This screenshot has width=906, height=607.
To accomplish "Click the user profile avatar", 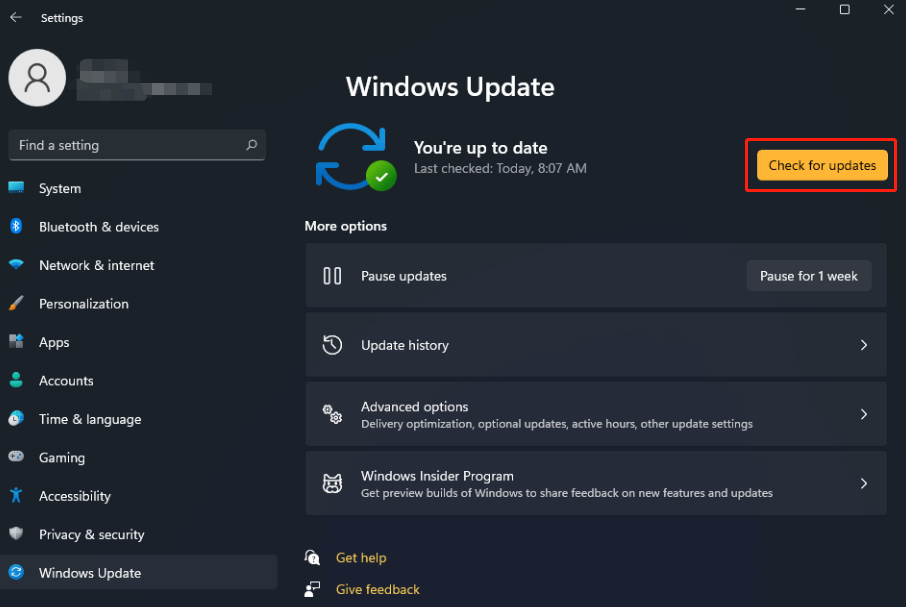I will 37,77.
